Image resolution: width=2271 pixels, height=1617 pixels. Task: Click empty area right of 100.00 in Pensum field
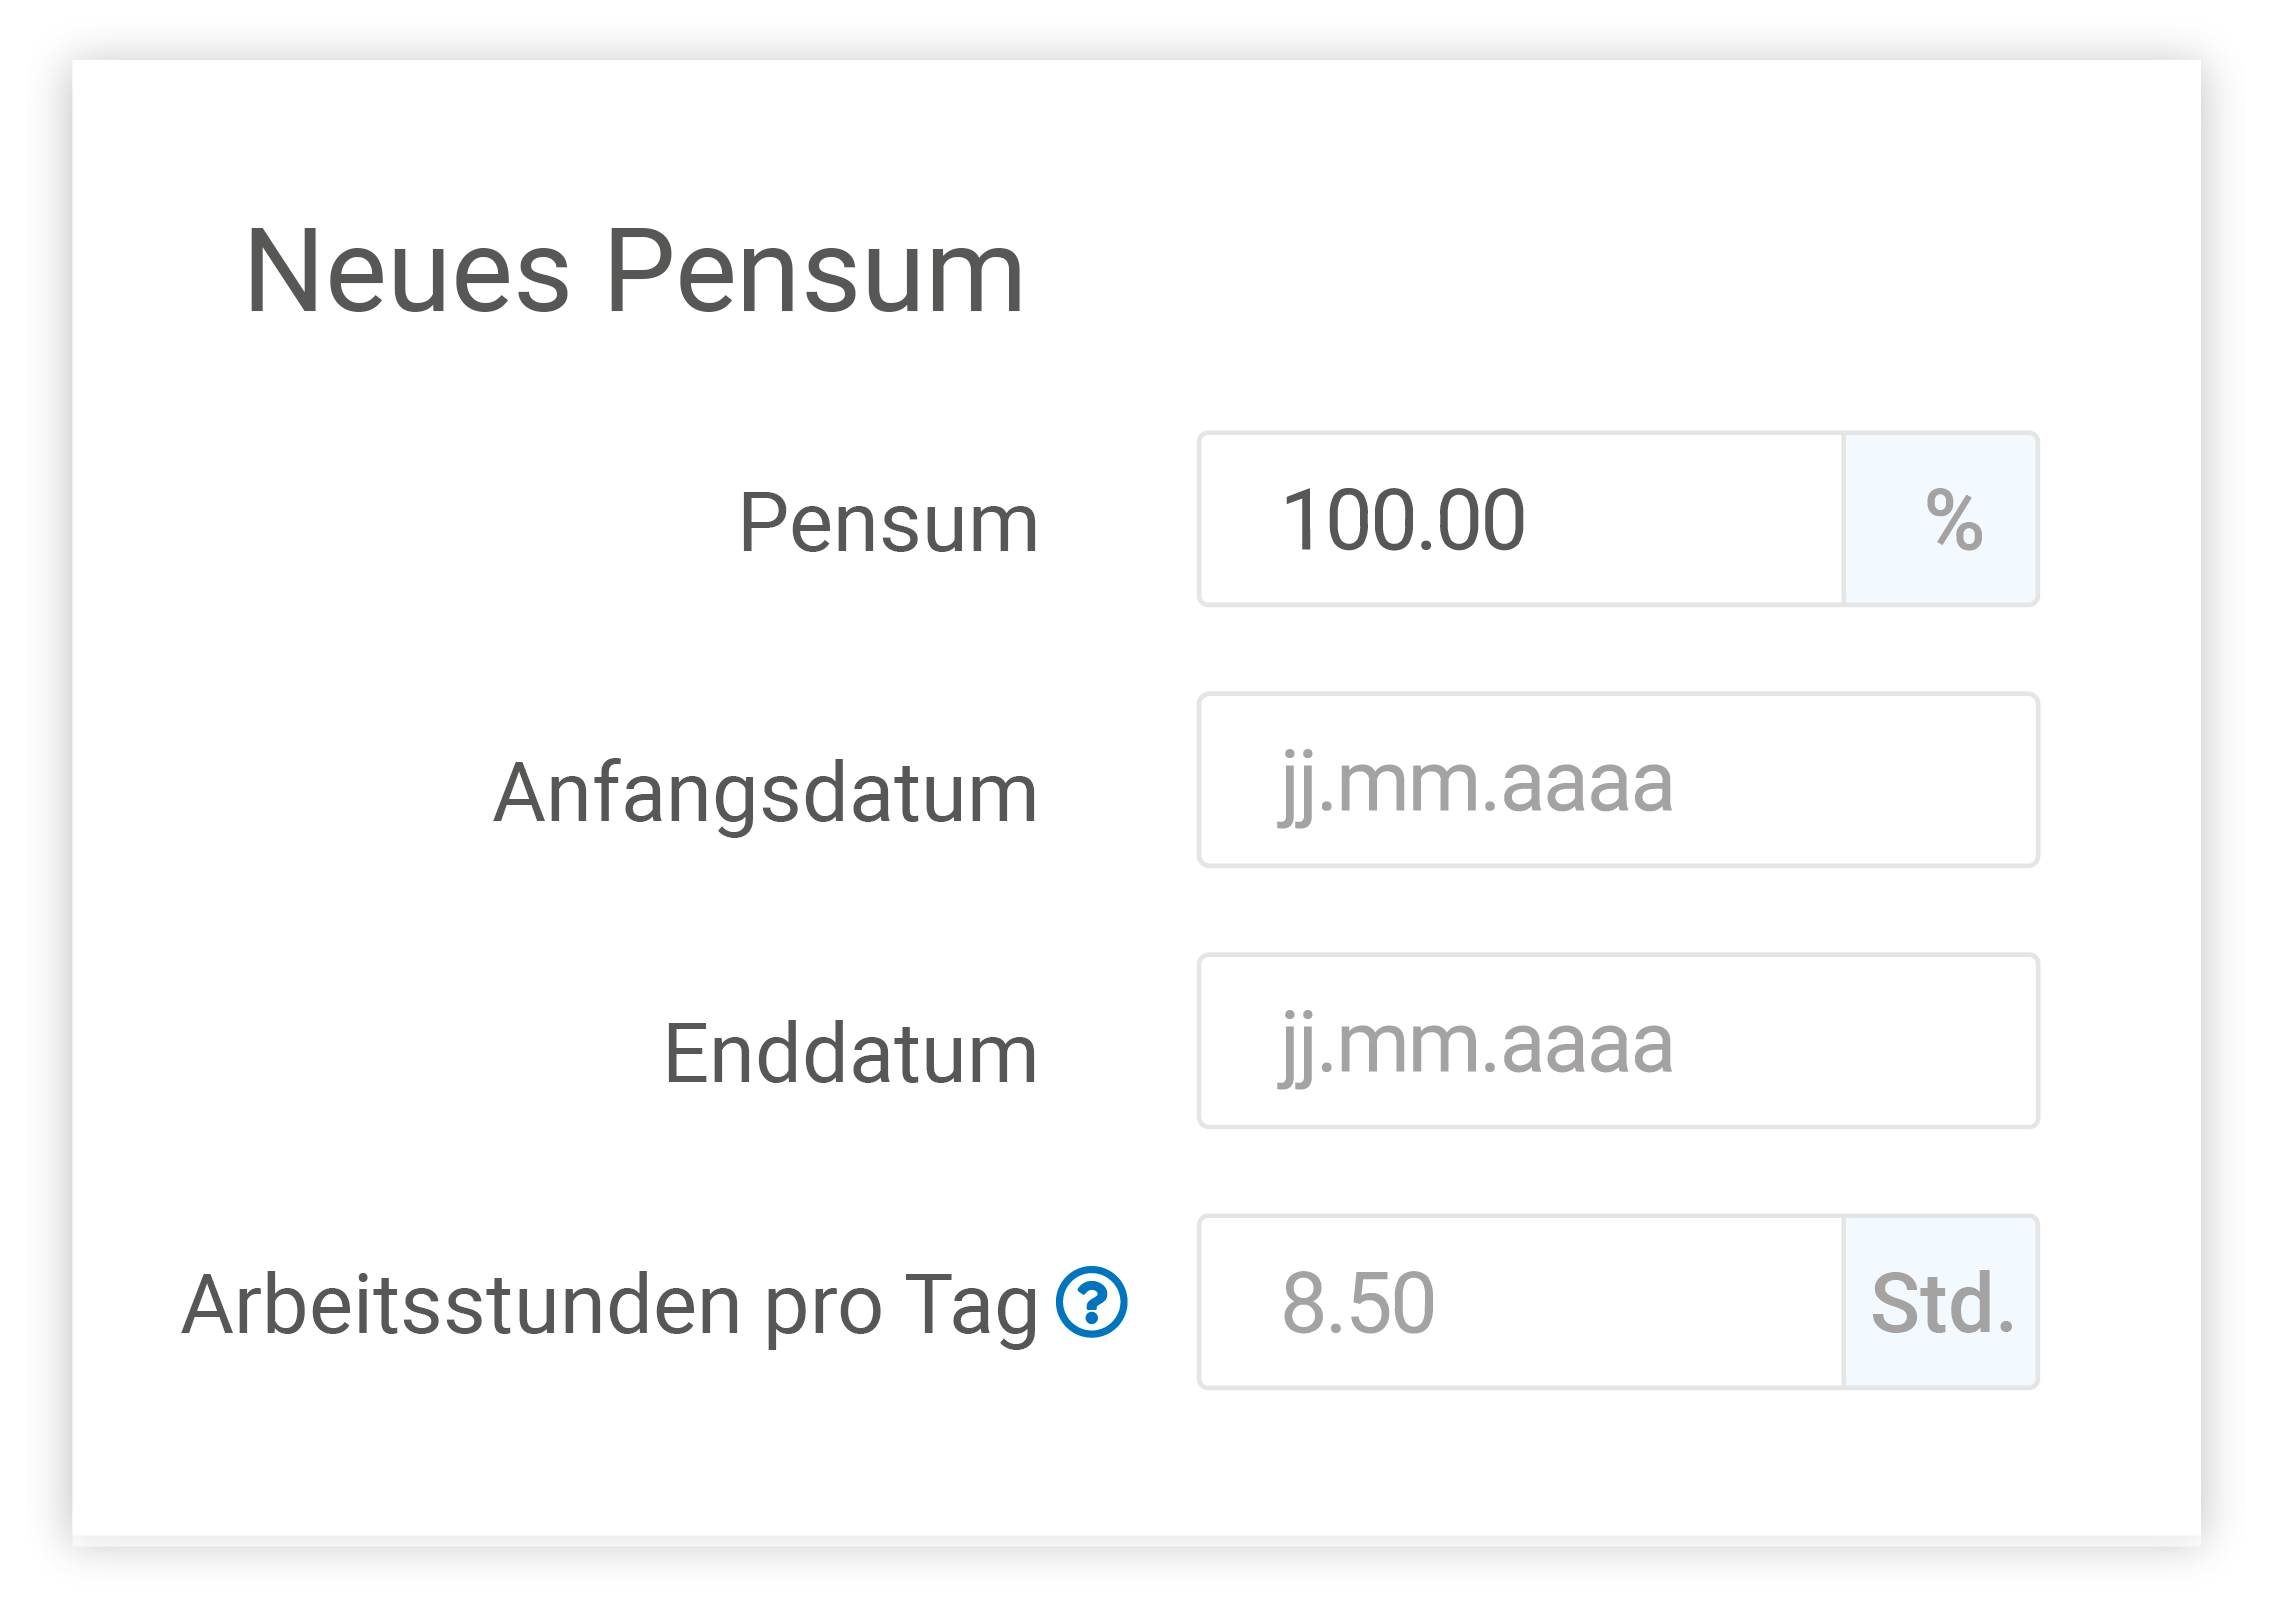(1685, 519)
